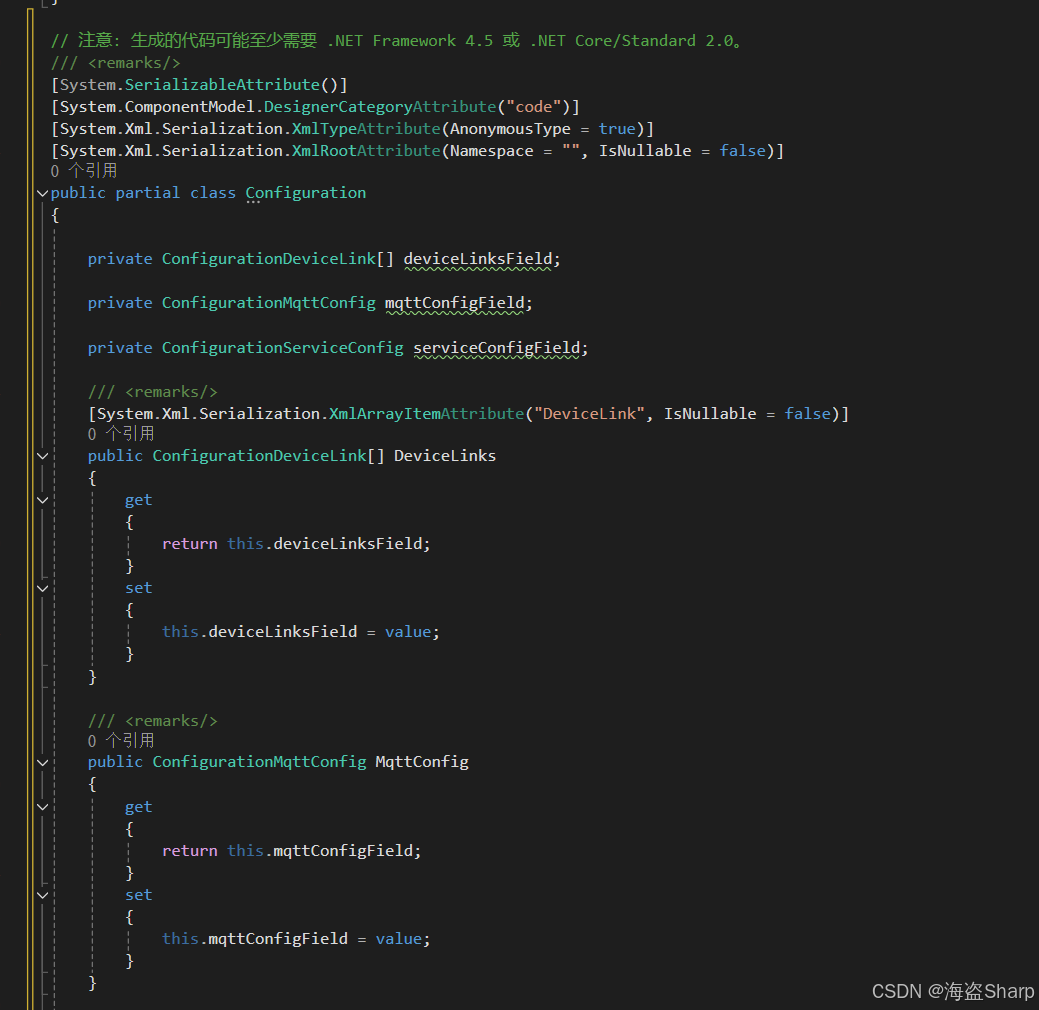Fold the set accessor of MqttConfig
Screen dimensions: 1039x1010
point(42,895)
